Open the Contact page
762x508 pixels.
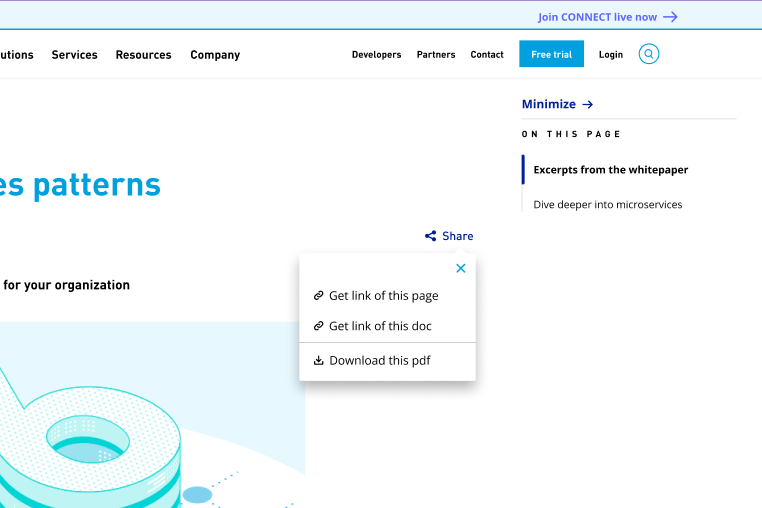(x=487, y=55)
